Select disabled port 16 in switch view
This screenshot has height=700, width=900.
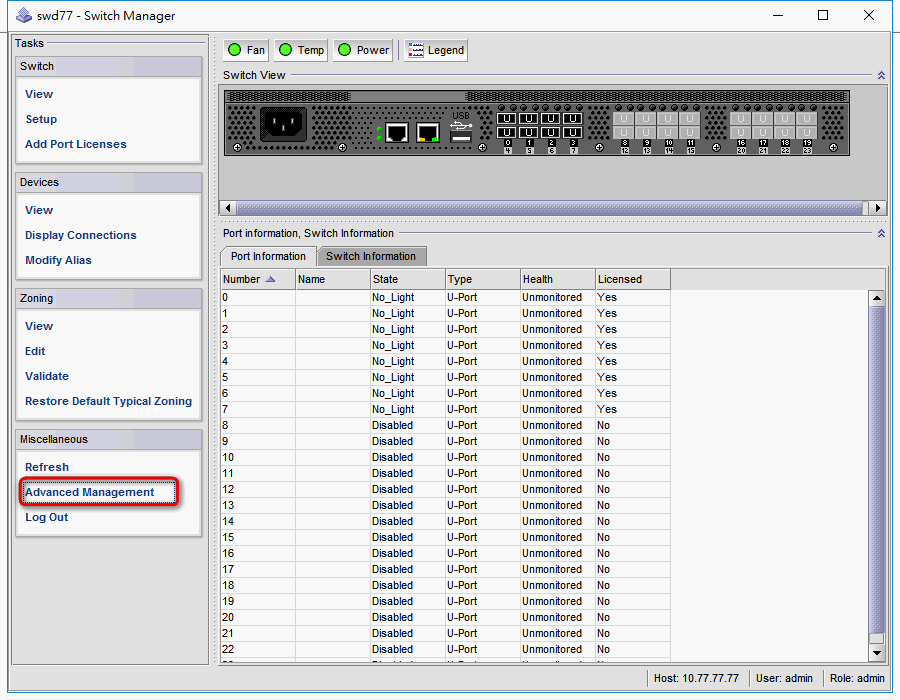tap(741, 119)
